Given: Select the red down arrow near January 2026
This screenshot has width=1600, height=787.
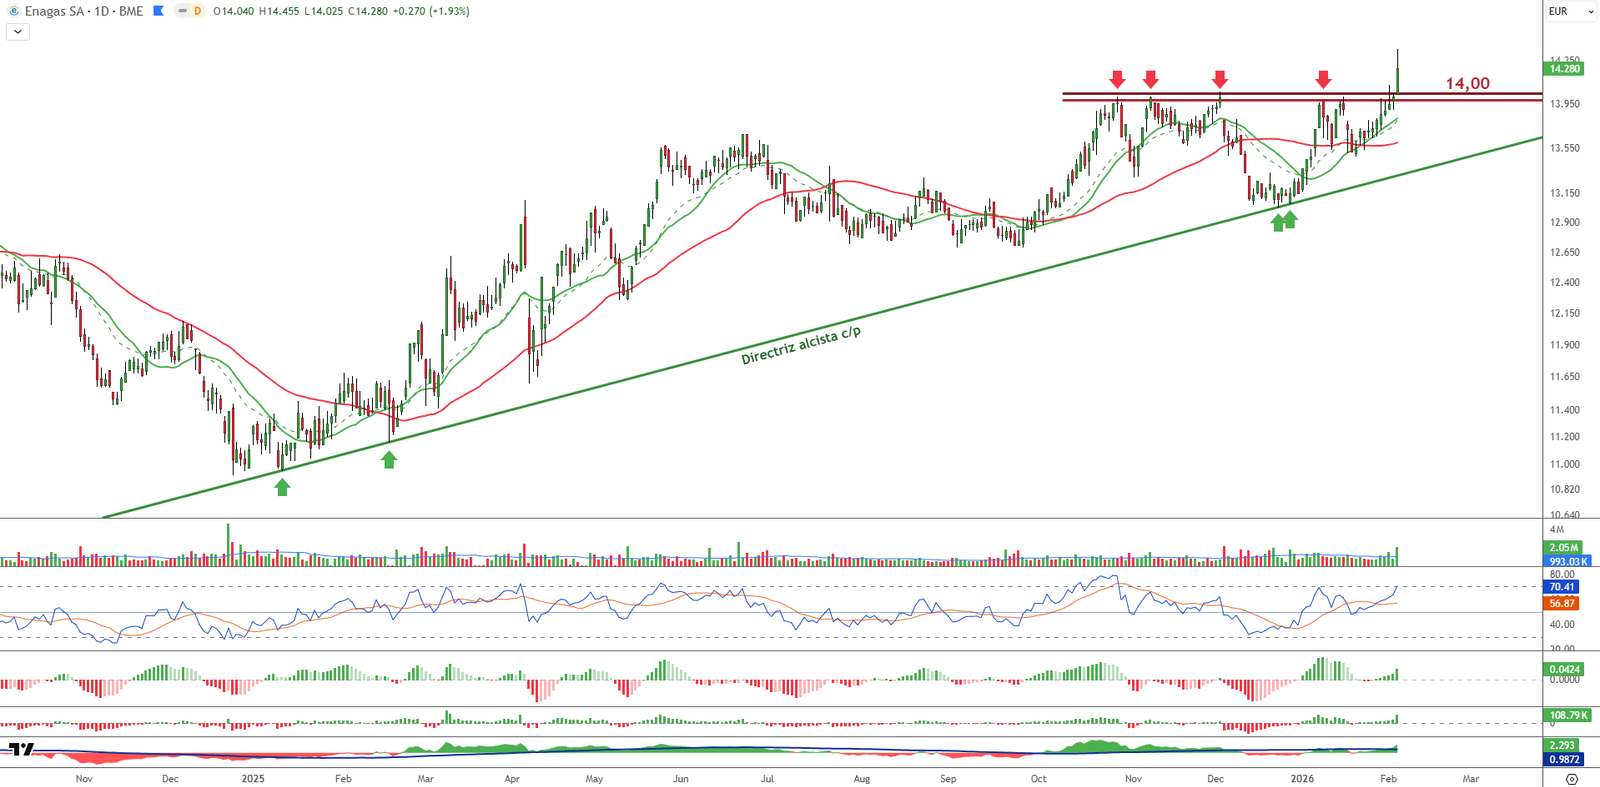Looking at the screenshot, I should click(x=1323, y=79).
